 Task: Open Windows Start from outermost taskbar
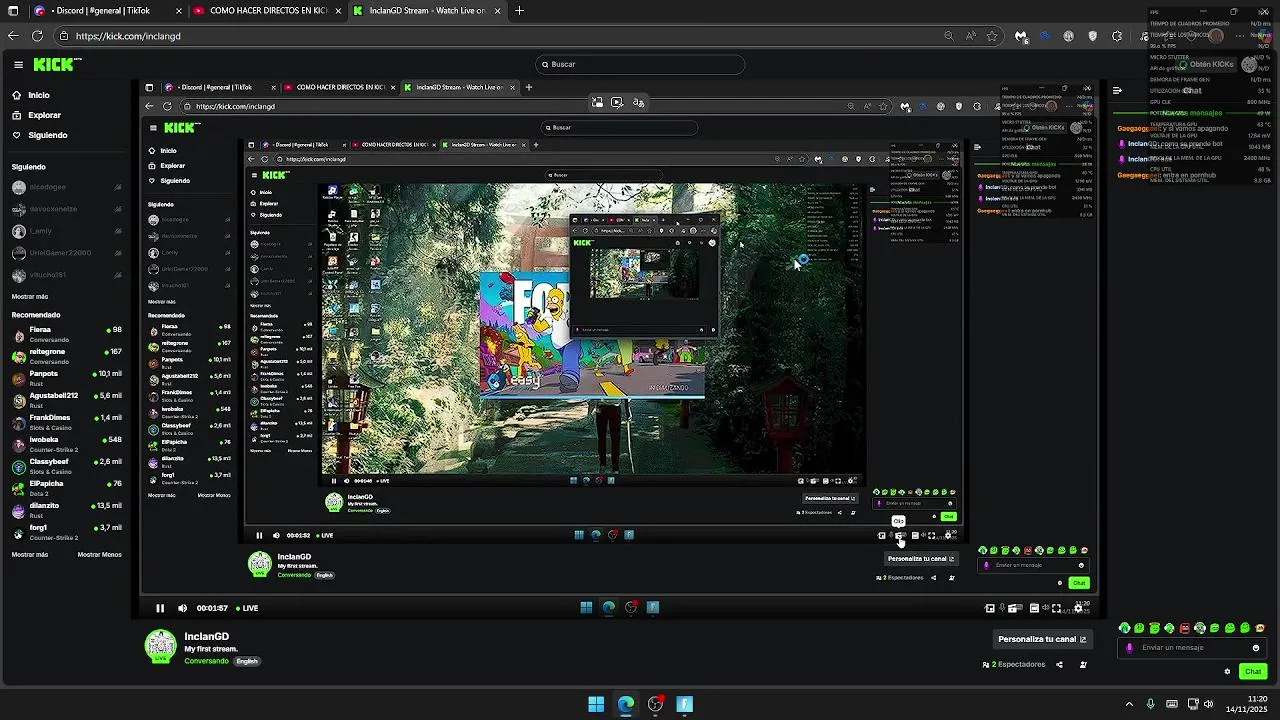[596, 704]
